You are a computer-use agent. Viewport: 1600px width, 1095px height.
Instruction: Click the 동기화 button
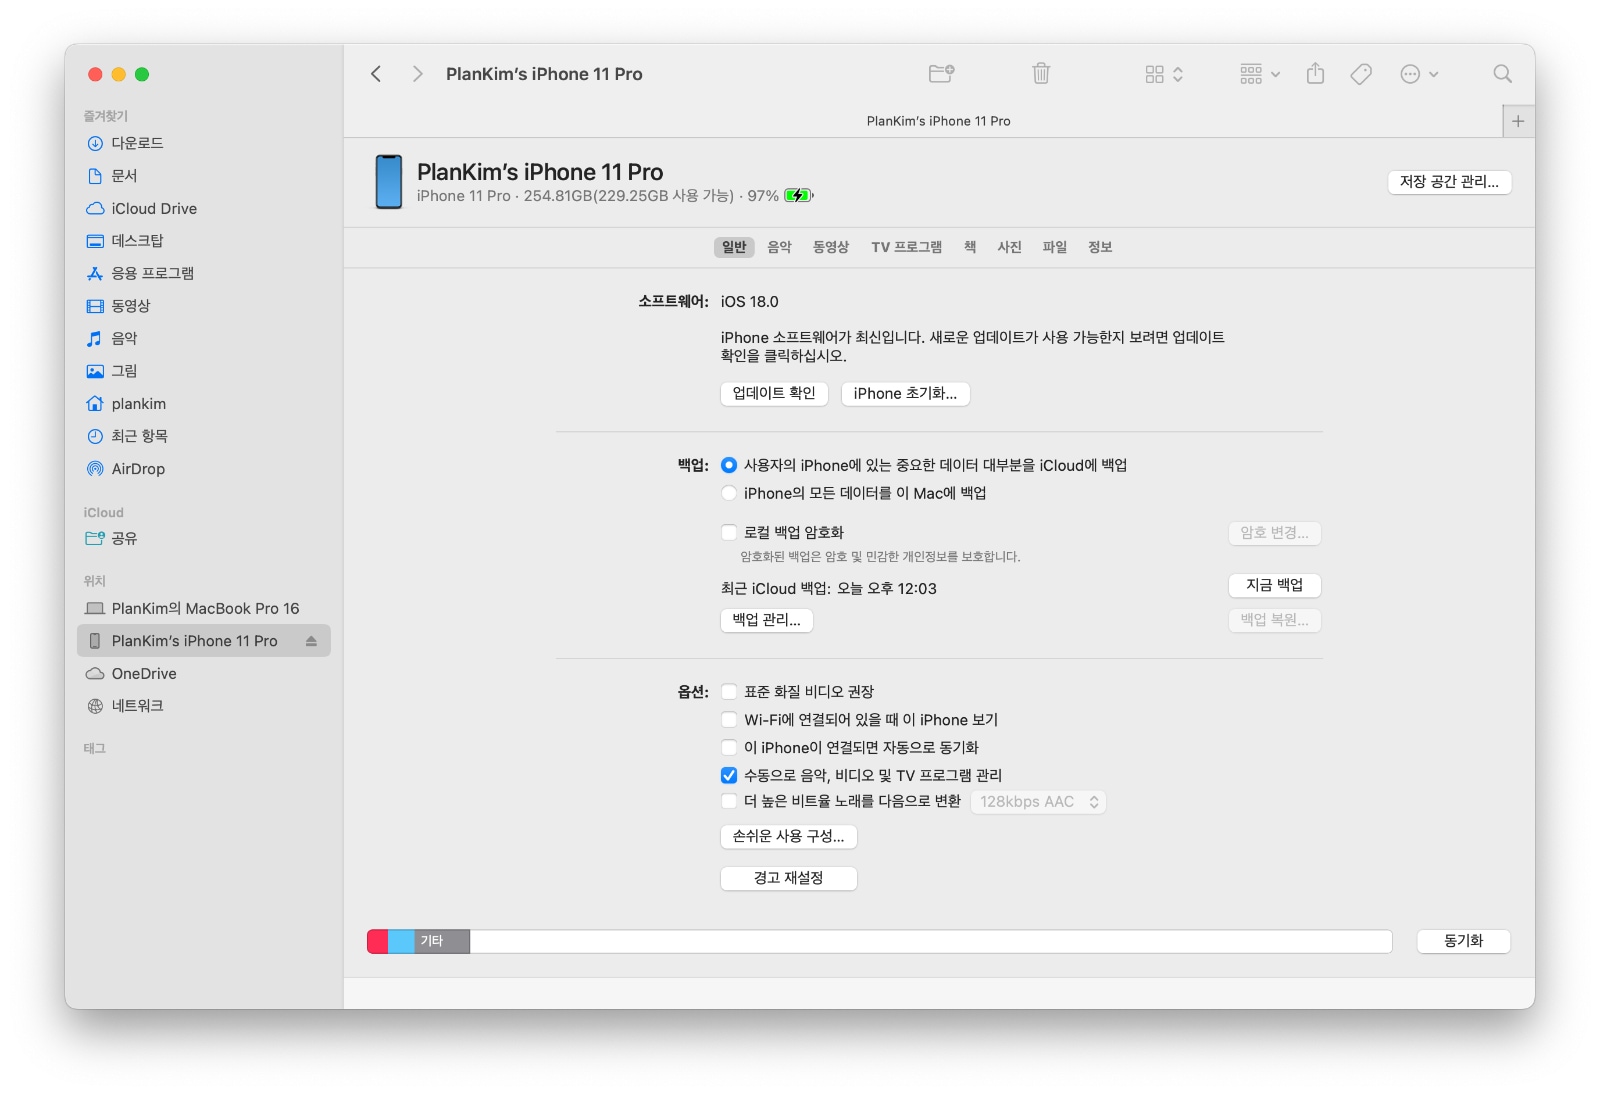pyautogui.click(x=1463, y=941)
